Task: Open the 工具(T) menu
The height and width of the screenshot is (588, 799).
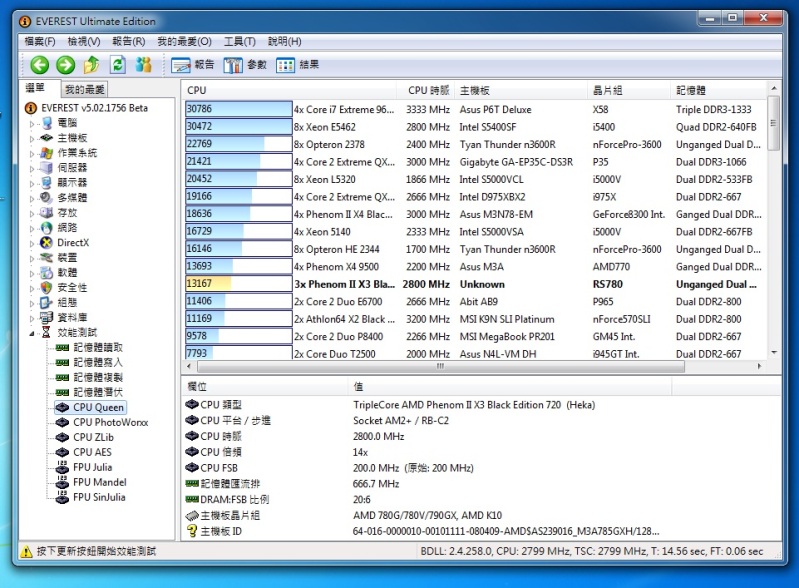Action: [239, 41]
